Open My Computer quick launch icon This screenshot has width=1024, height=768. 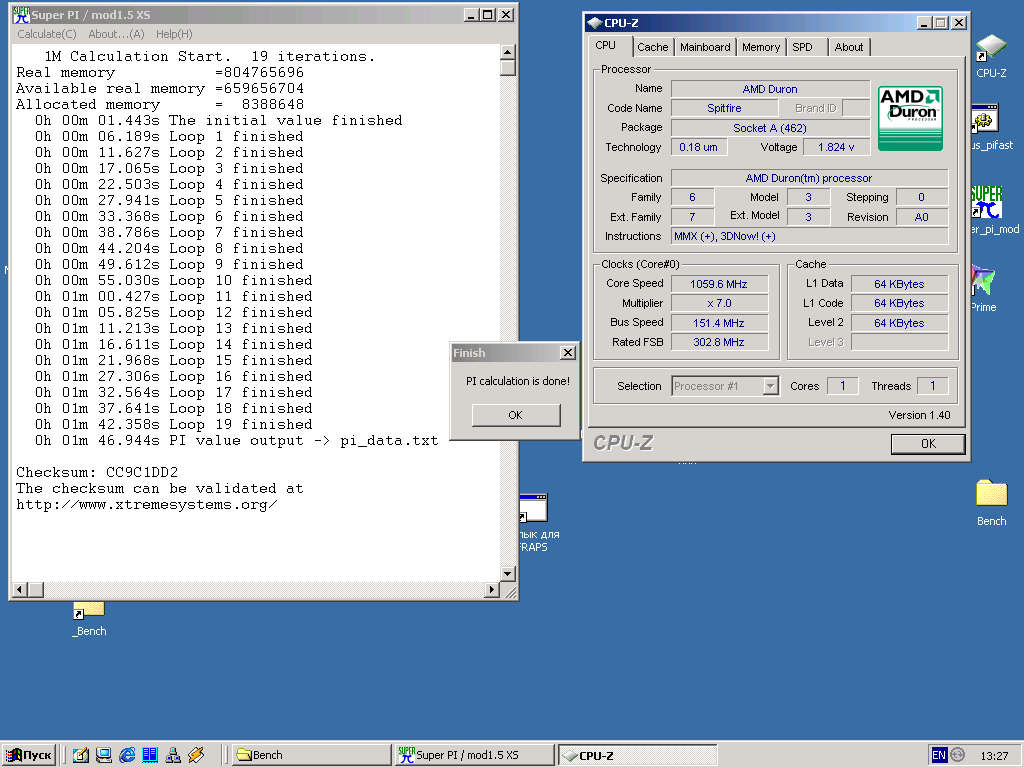pos(103,755)
